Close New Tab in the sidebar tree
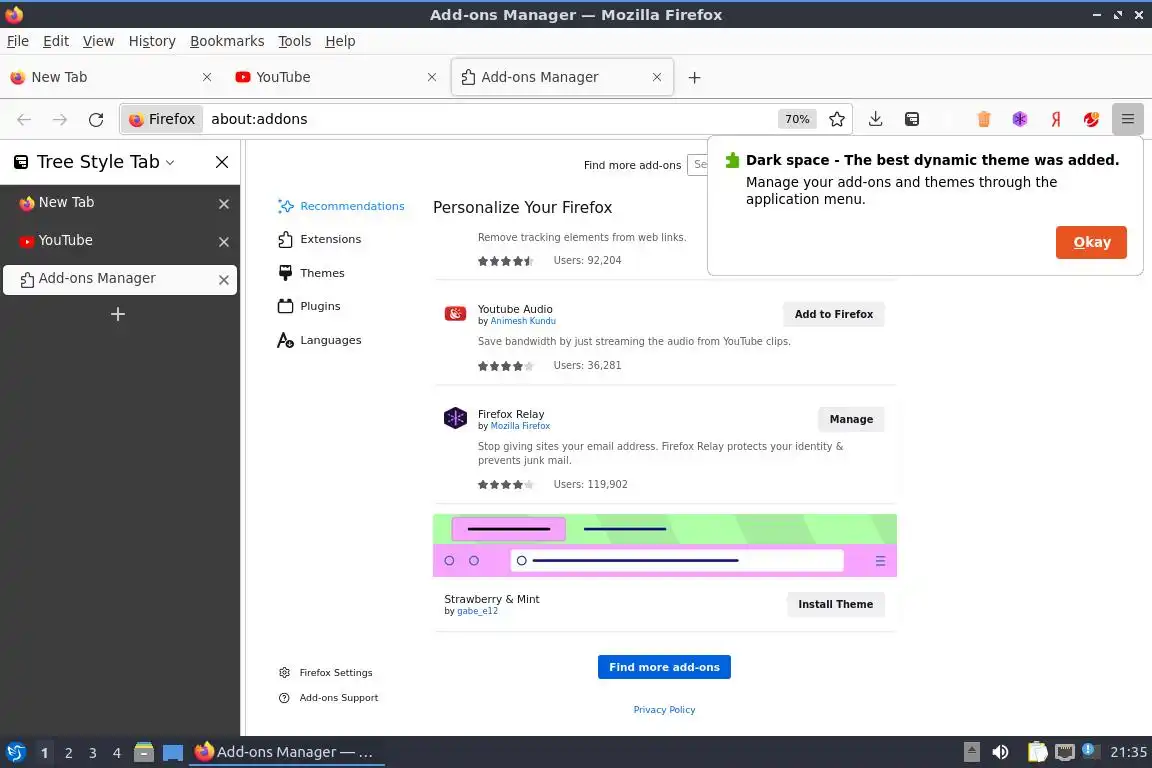Screen dimensions: 1152x768 coord(224,204)
